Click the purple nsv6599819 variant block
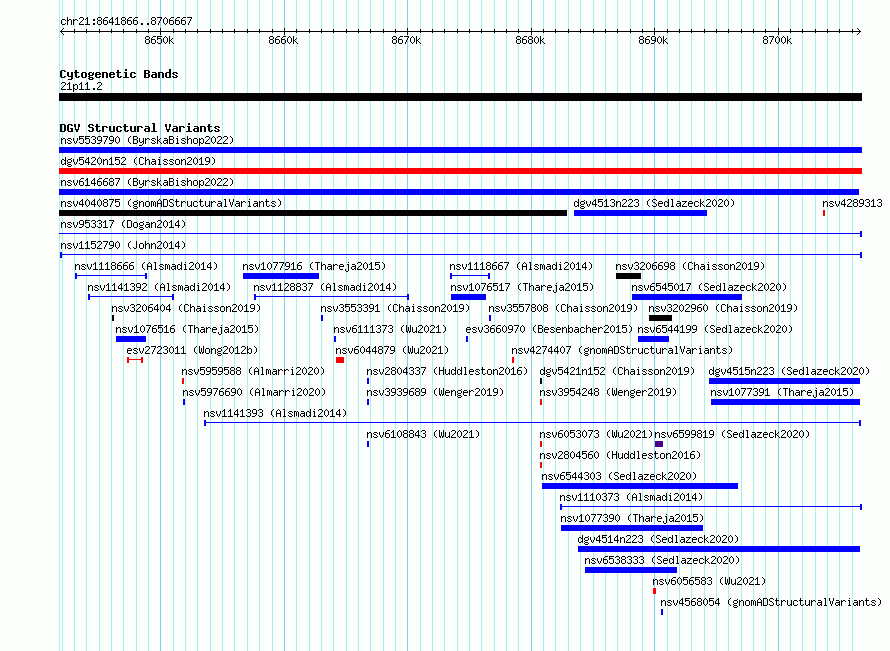Viewport: 890px width, 651px height. pos(659,444)
